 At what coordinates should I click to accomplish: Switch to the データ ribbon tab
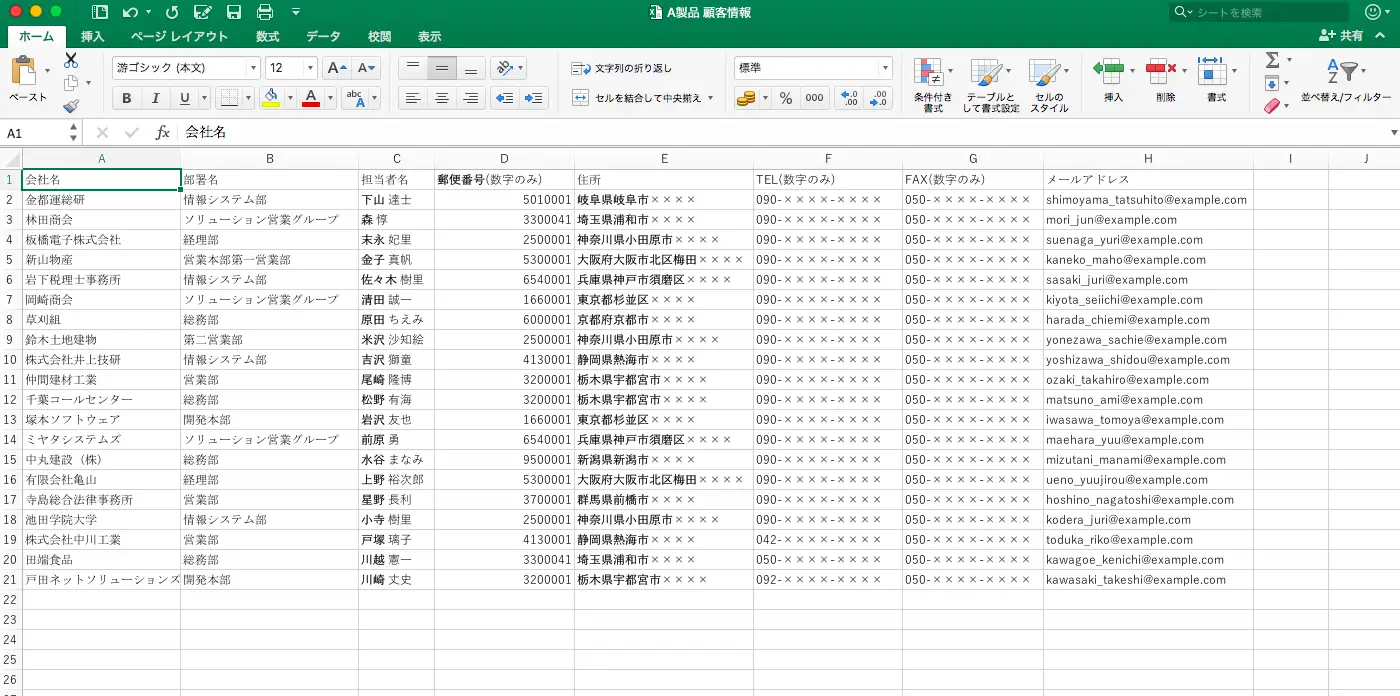pyautogui.click(x=322, y=36)
